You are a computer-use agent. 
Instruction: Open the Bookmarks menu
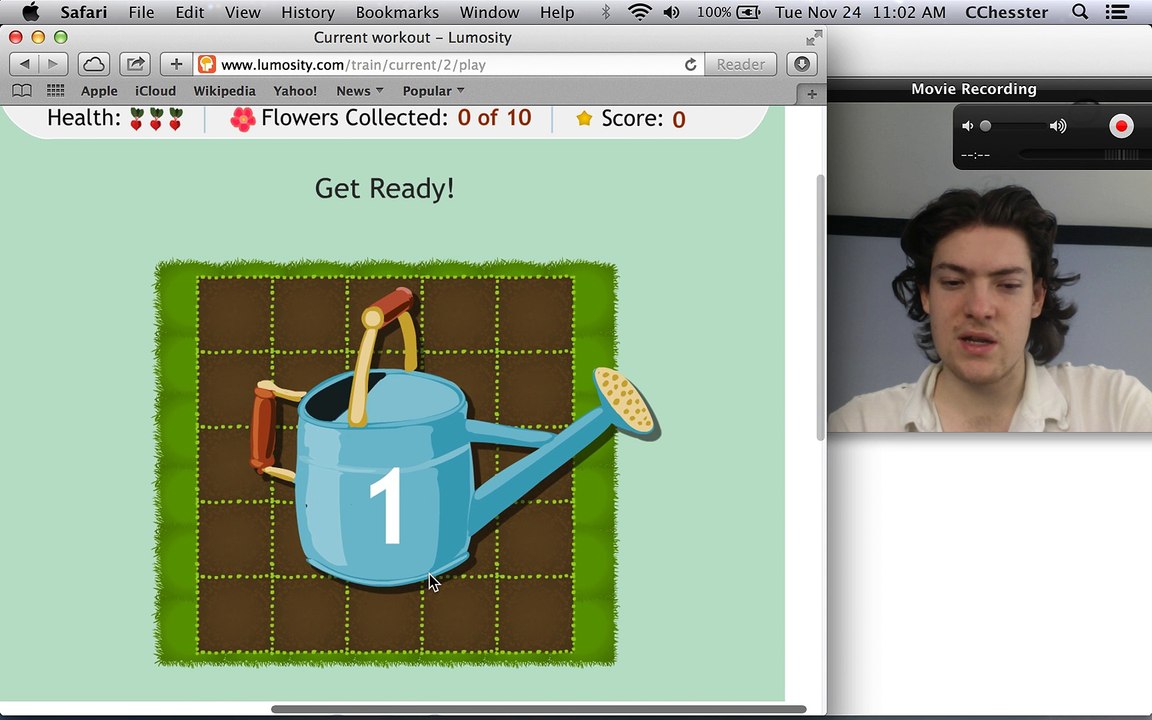coord(397,12)
